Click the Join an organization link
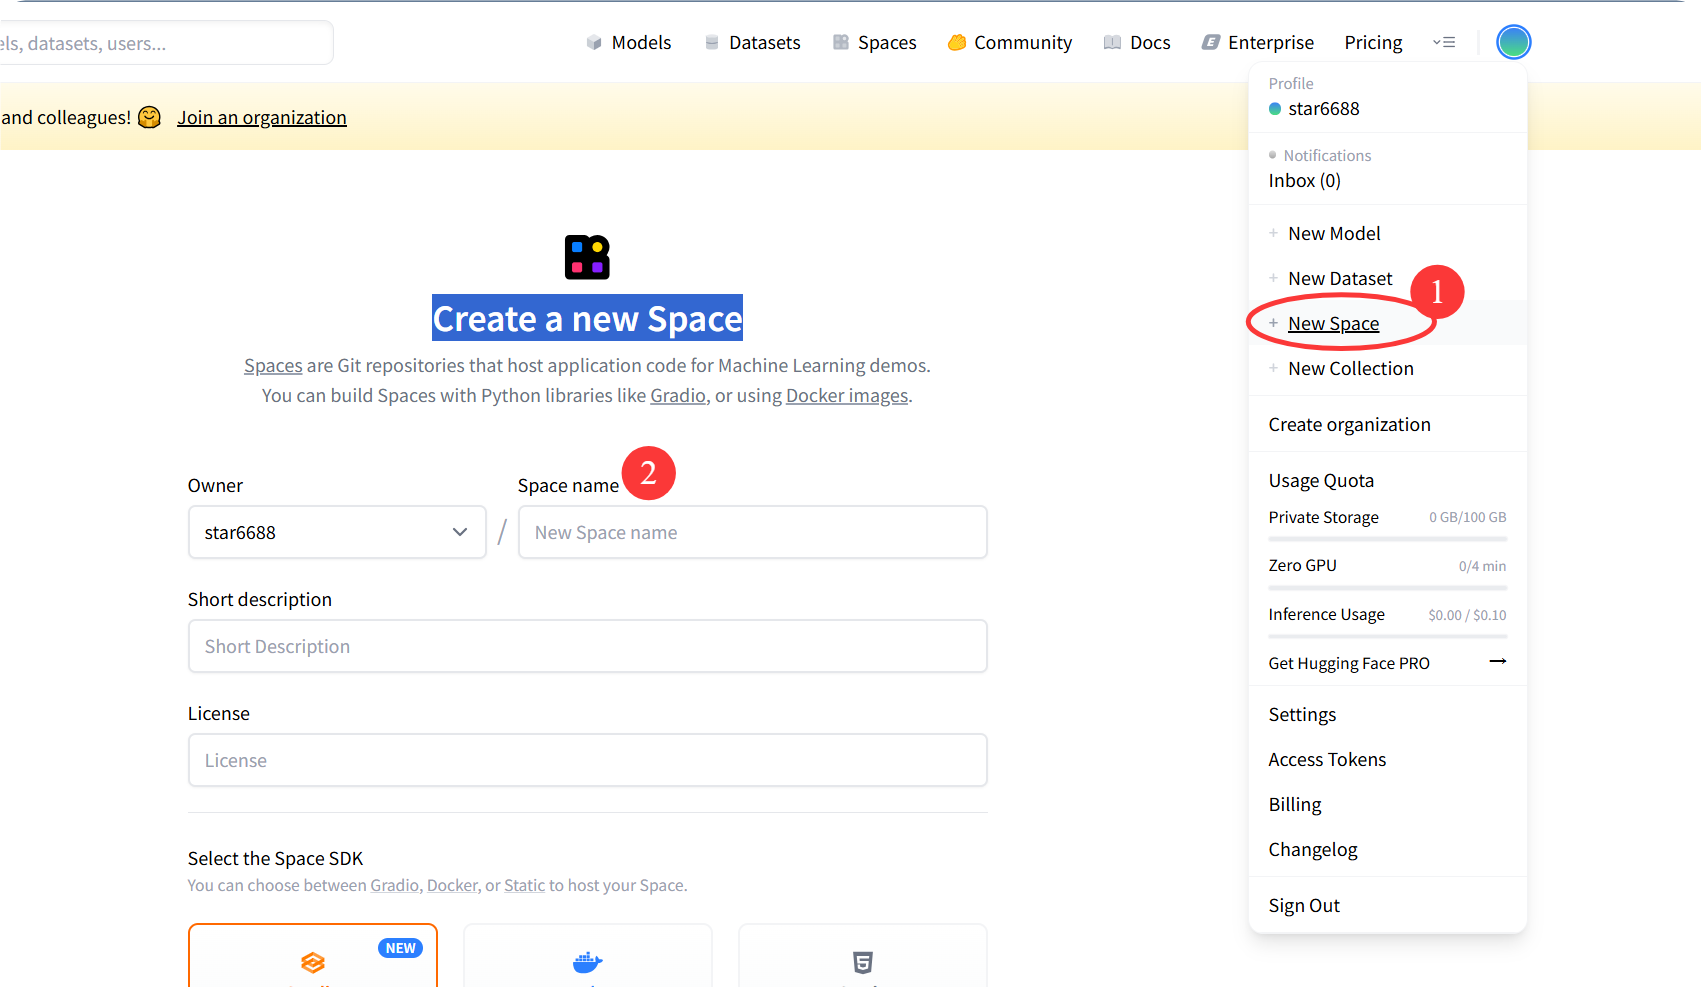 click(x=262, y=118)
